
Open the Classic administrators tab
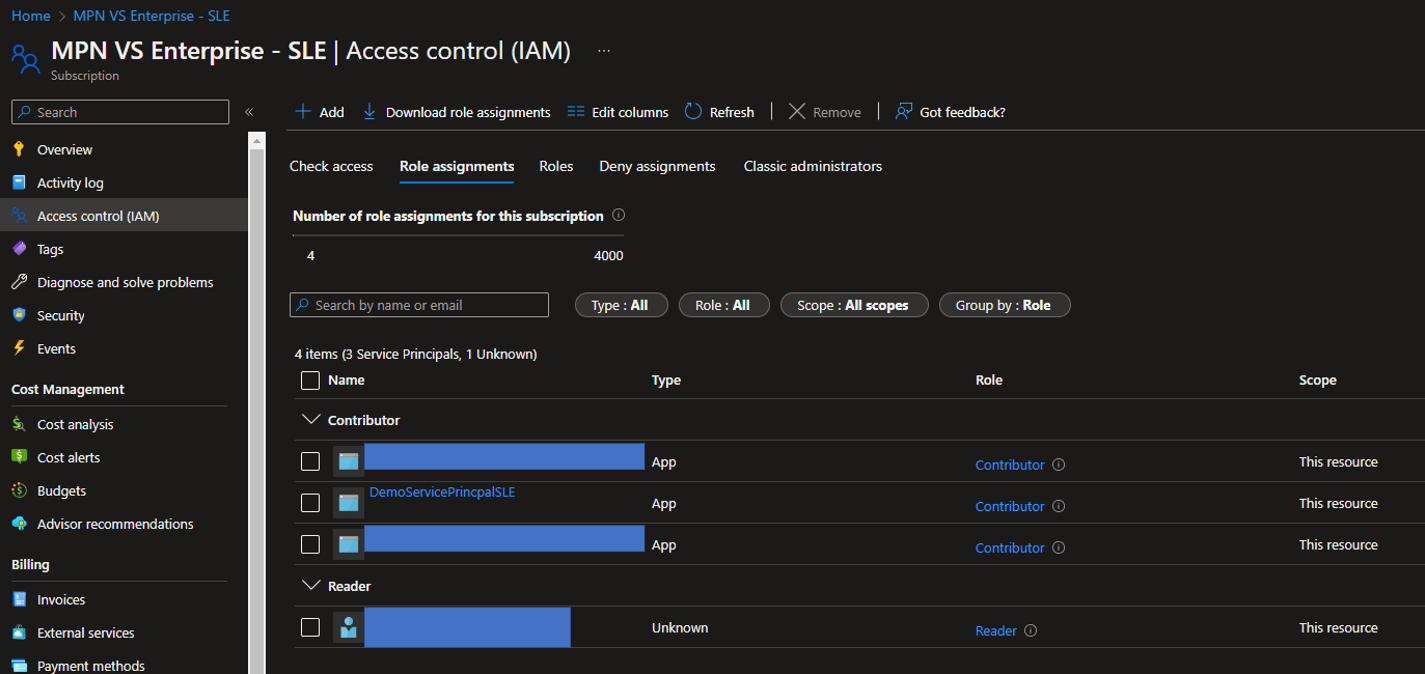pyautogui.click(x=813, y=166)
